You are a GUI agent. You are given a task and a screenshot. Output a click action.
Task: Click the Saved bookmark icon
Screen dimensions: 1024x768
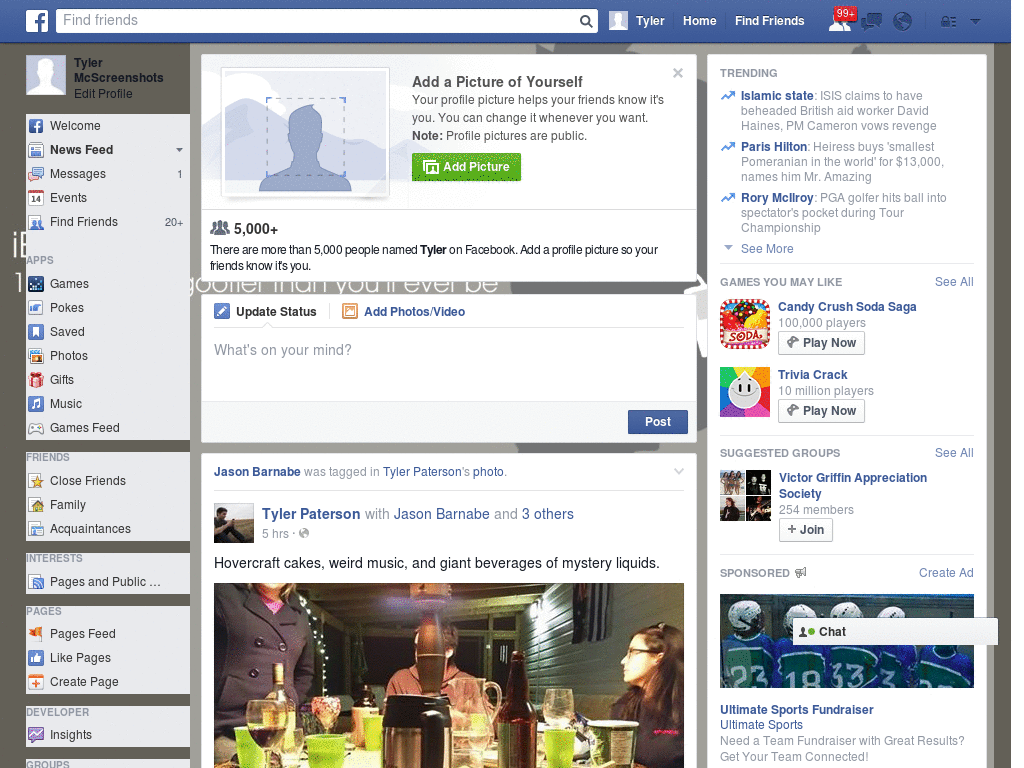36,332
